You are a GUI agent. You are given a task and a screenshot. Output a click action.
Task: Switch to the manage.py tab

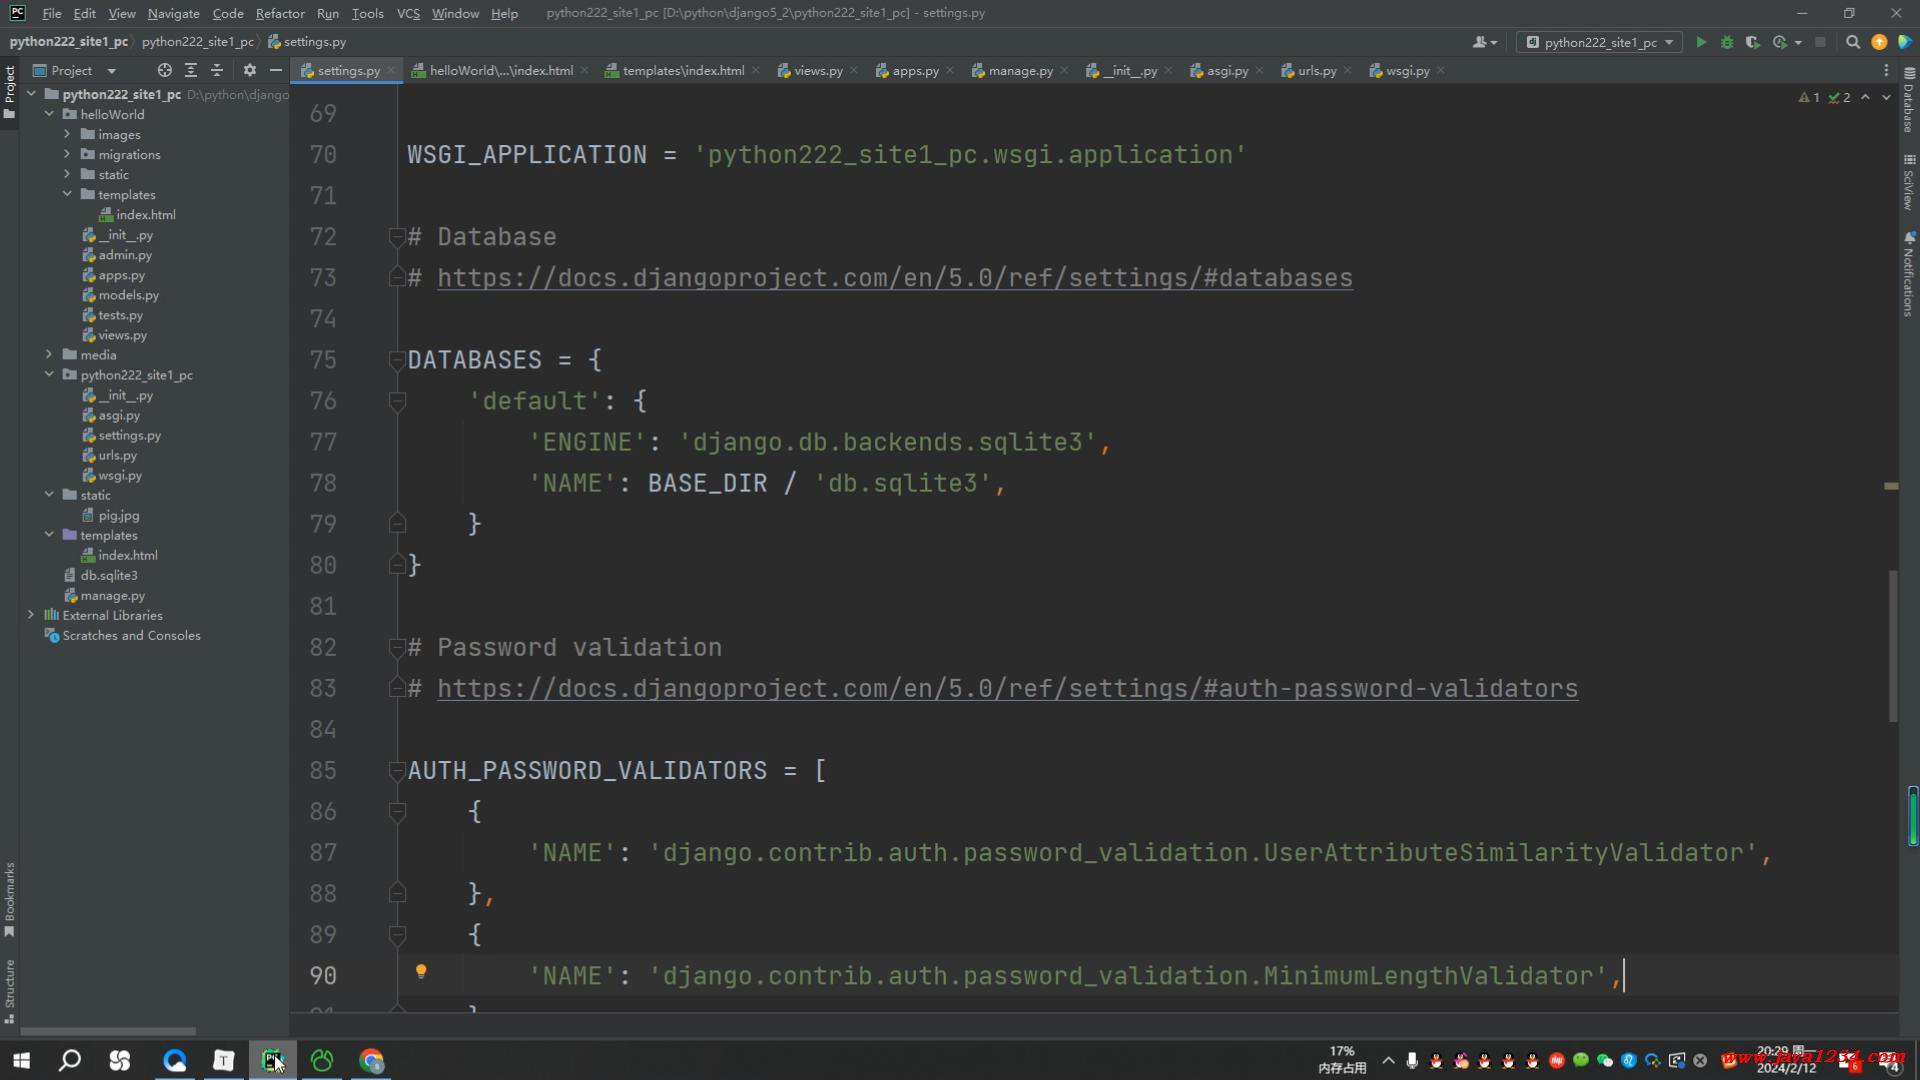(x=1020, y=70)
